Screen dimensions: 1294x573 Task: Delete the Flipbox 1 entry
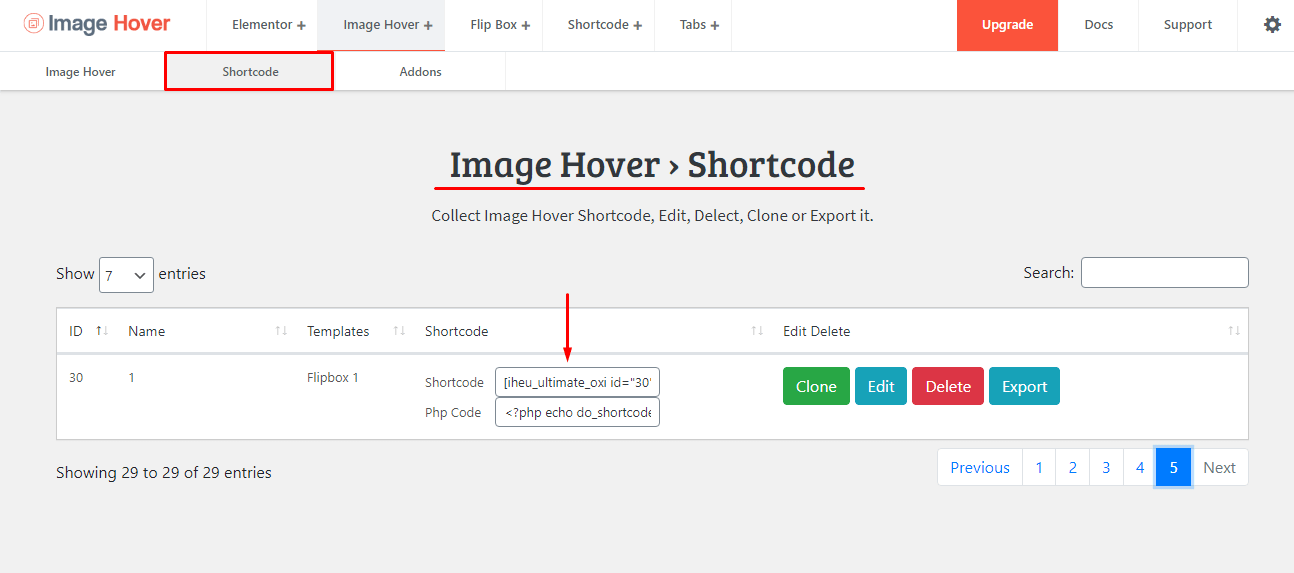pyautogui.click(x=948, y=386)
